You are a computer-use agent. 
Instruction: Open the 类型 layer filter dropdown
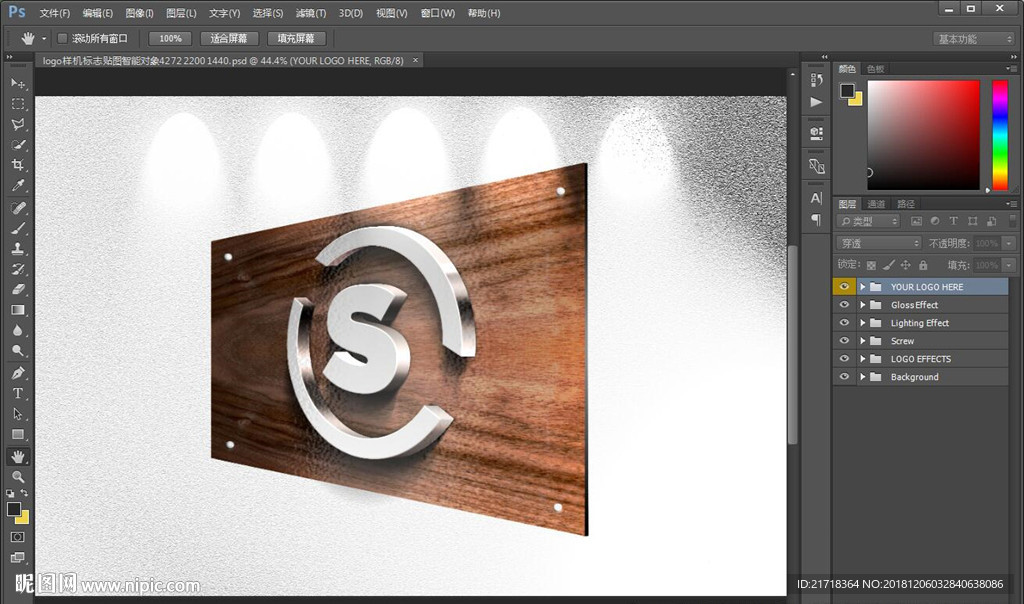click(869, 221)
